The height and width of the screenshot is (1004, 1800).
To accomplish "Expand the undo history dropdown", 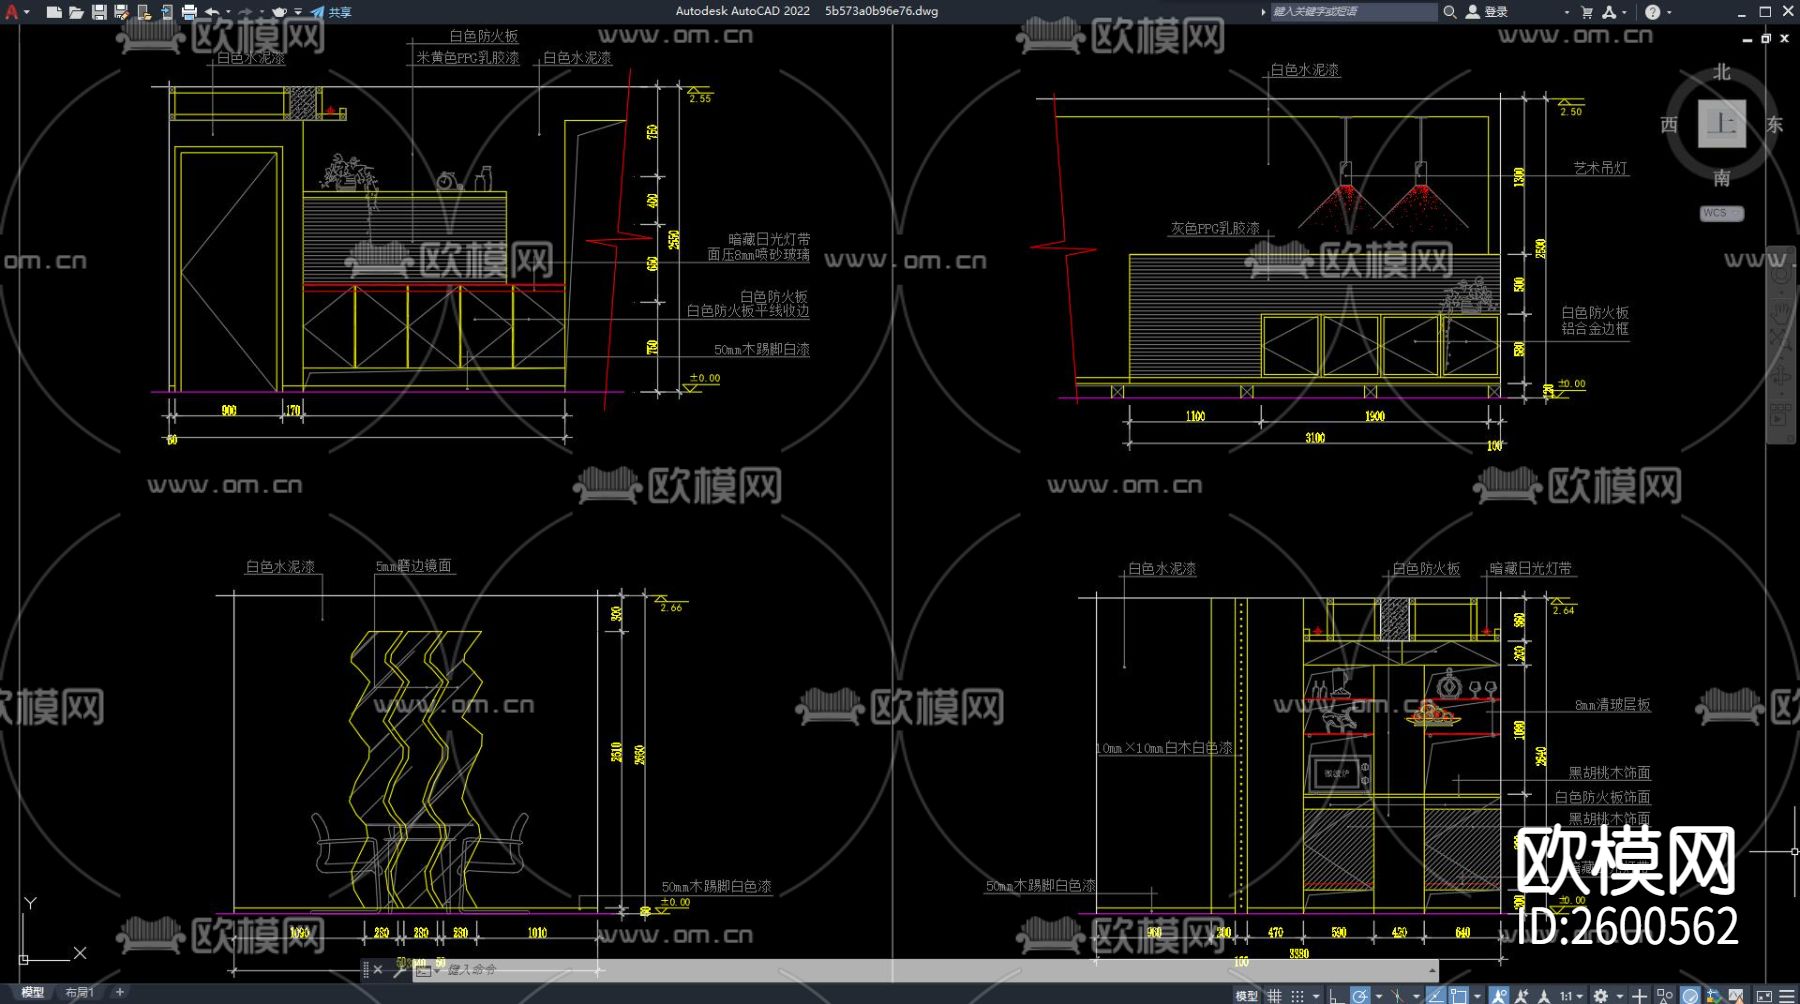I will 228,12.
